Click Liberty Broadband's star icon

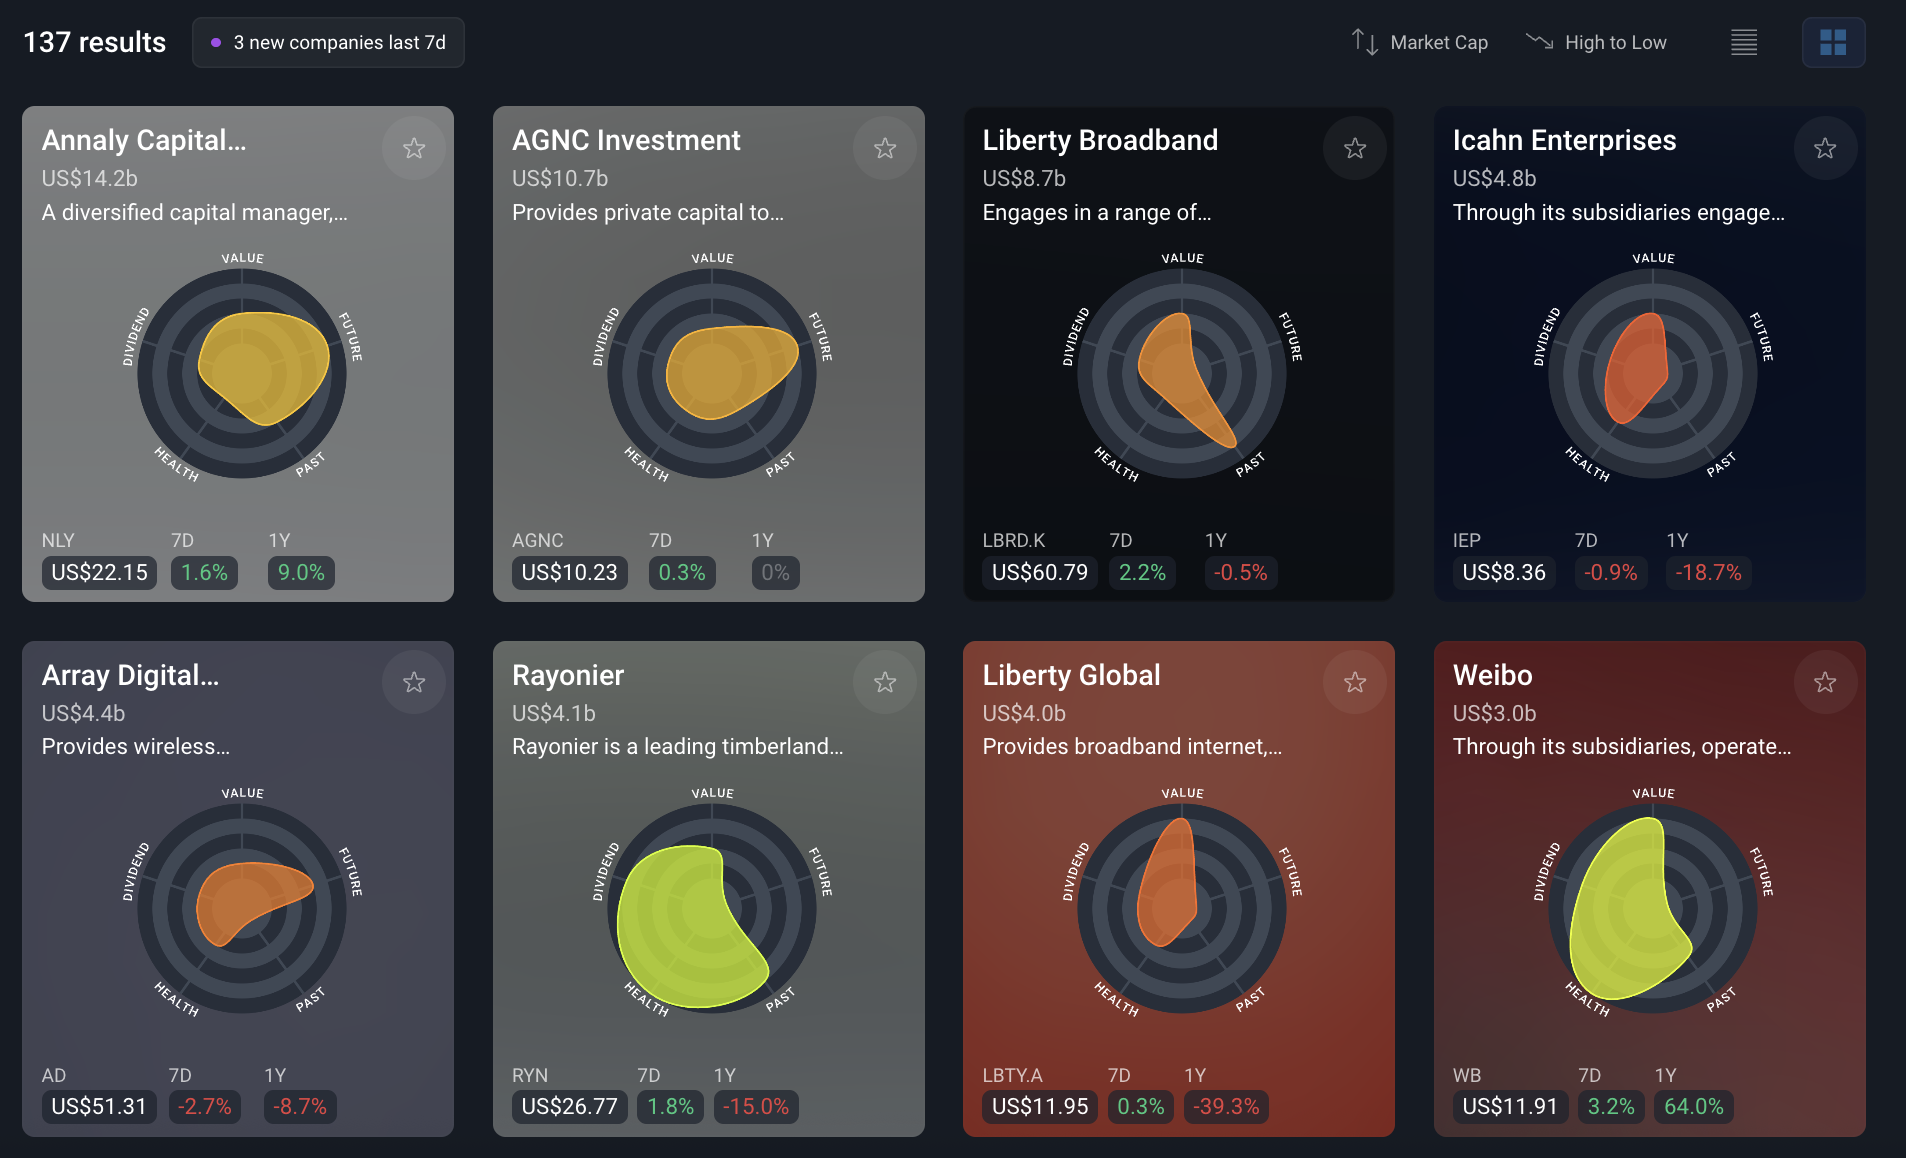coord(1355,148)
